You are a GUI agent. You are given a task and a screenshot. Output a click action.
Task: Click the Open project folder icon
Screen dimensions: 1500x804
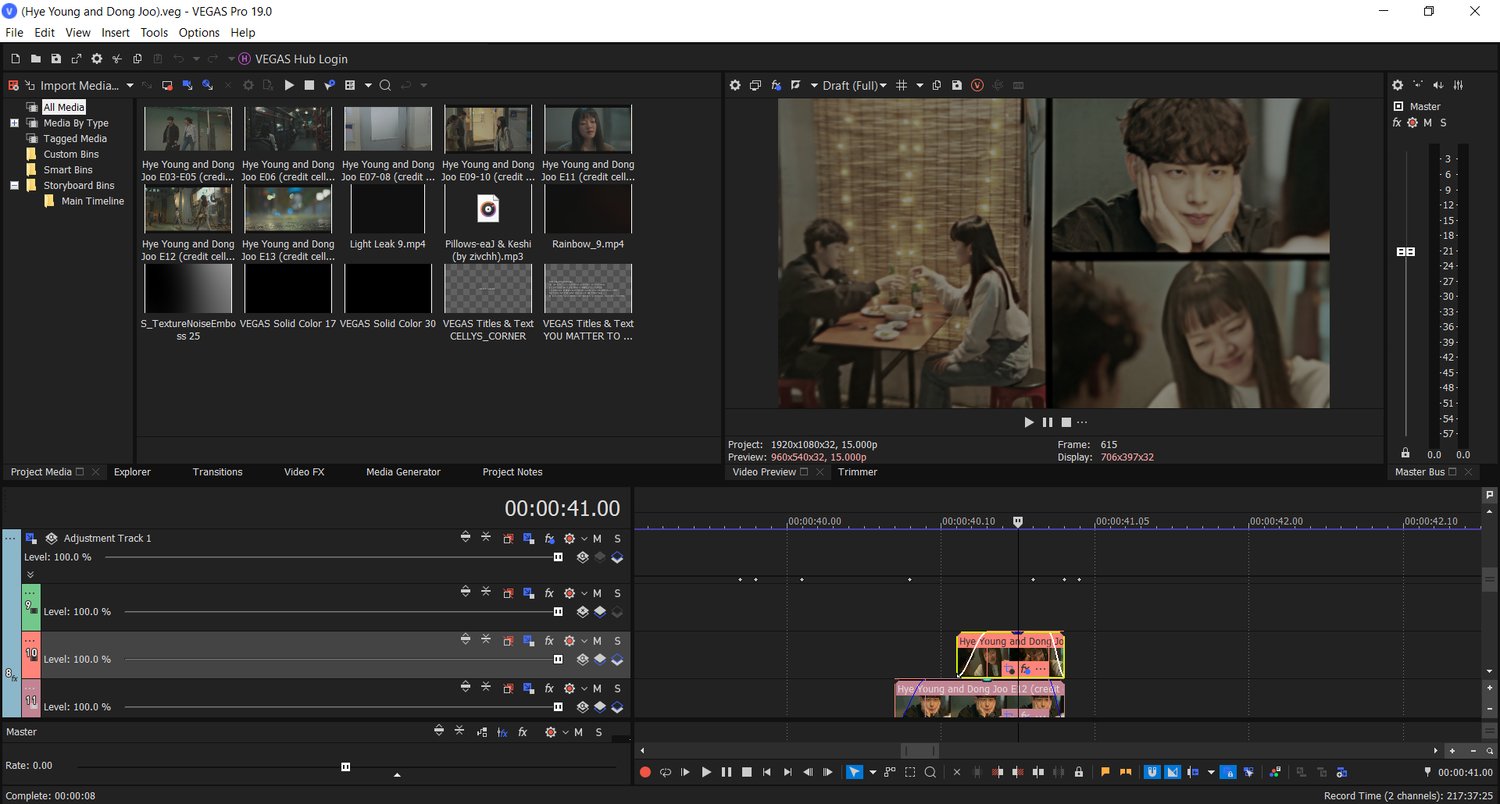click(35, 59)
